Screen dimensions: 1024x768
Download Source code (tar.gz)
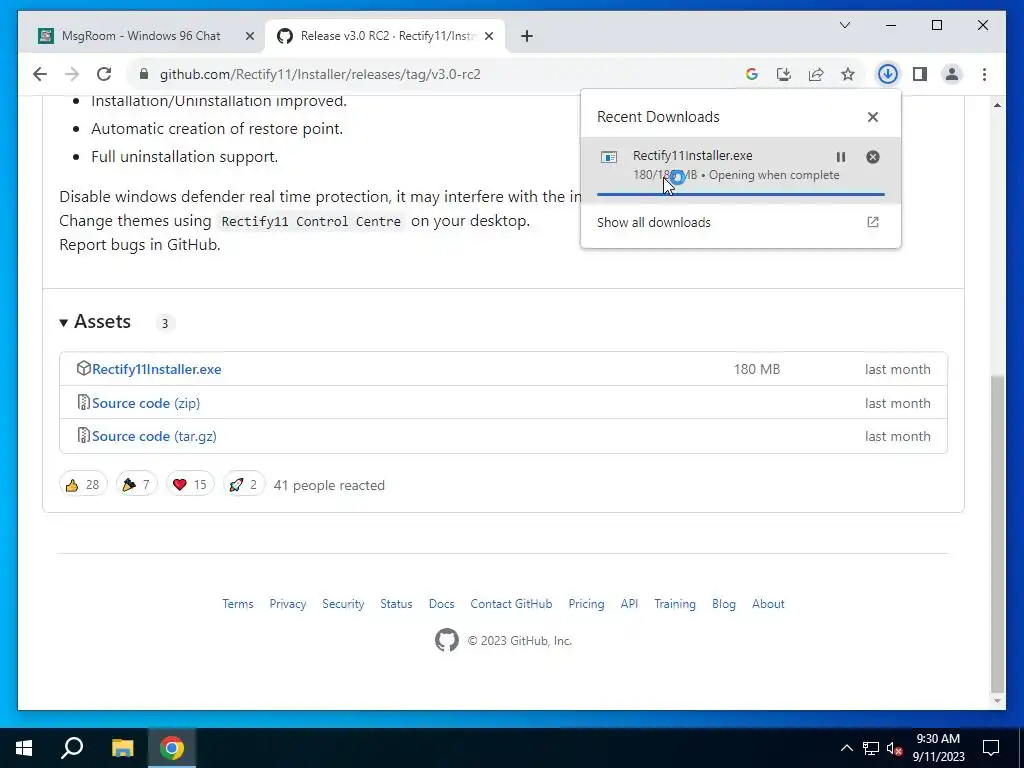[154, 436]
